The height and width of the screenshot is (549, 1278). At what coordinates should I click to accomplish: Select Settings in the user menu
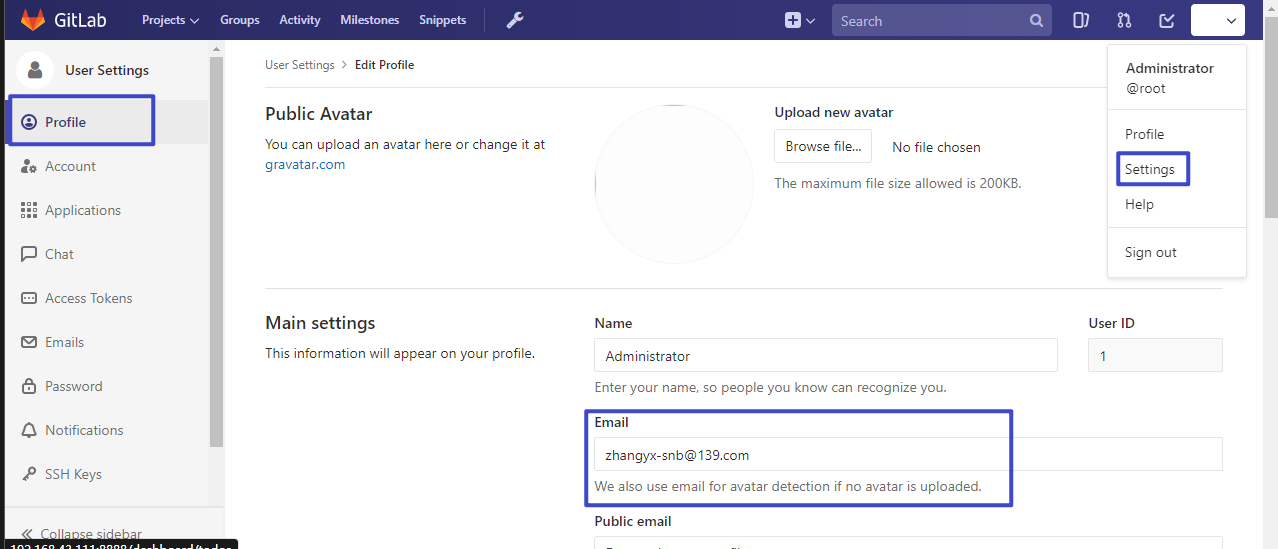[1150, 169]
